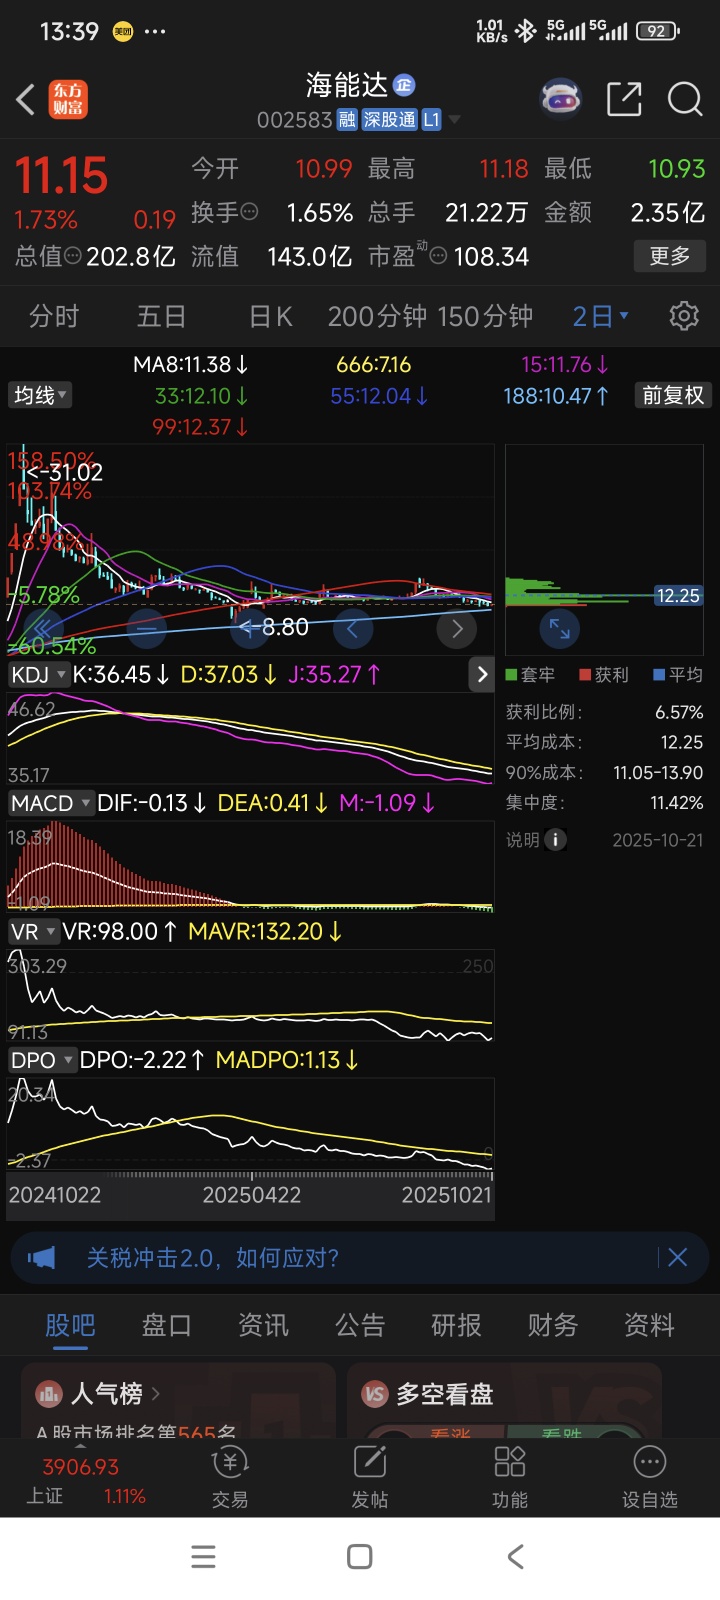Tap the 说明 info icon
The width and height of the screenshot is (720, 1600).
556,840
